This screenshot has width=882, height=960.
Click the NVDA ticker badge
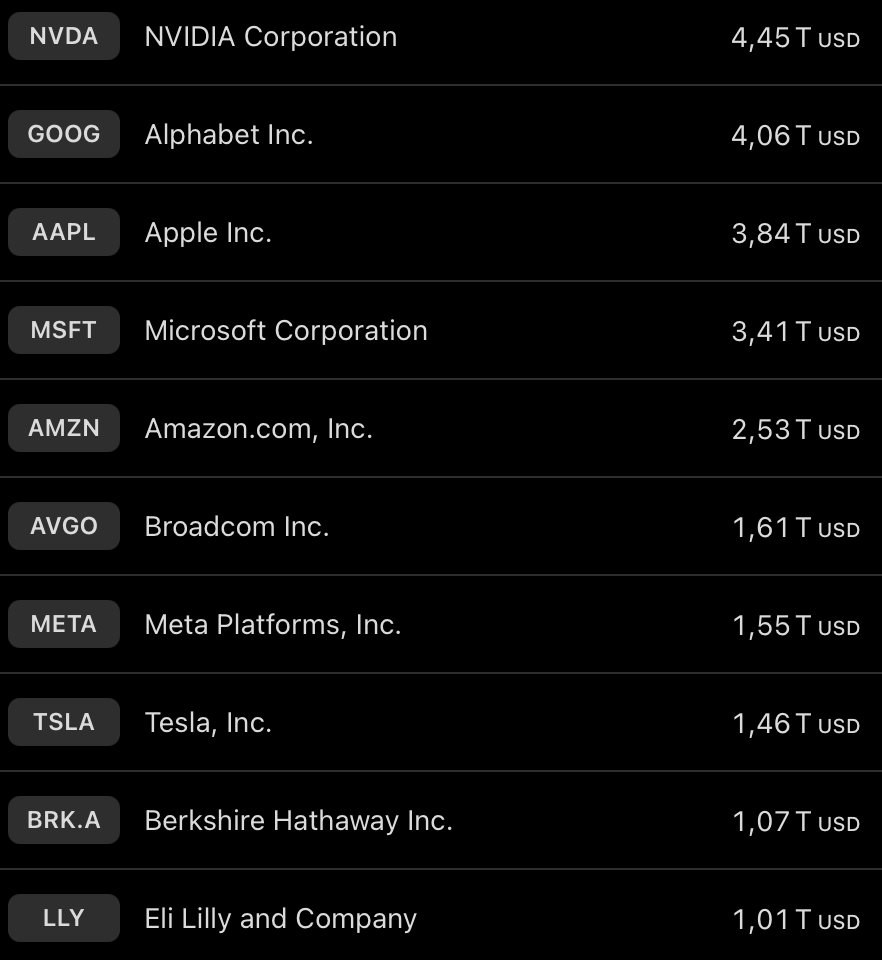[64, 37]
